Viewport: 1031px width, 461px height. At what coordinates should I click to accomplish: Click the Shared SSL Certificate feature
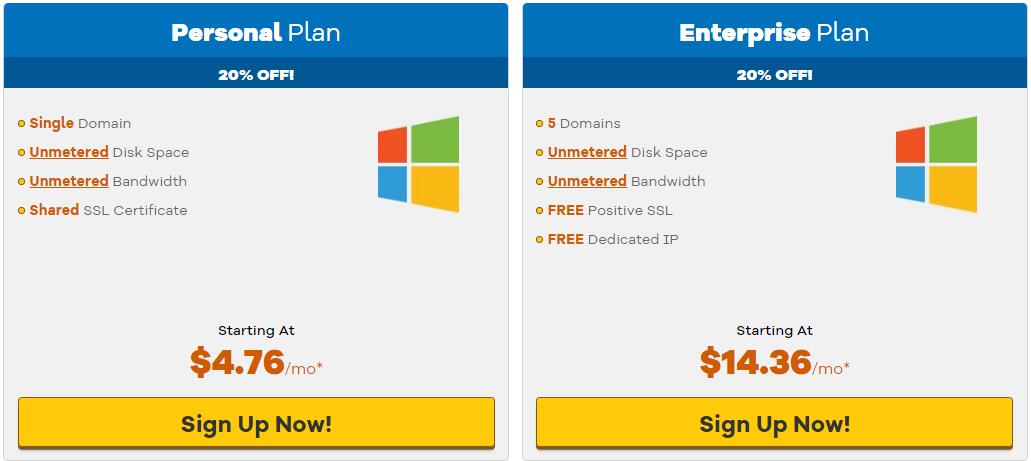point(108,210)
